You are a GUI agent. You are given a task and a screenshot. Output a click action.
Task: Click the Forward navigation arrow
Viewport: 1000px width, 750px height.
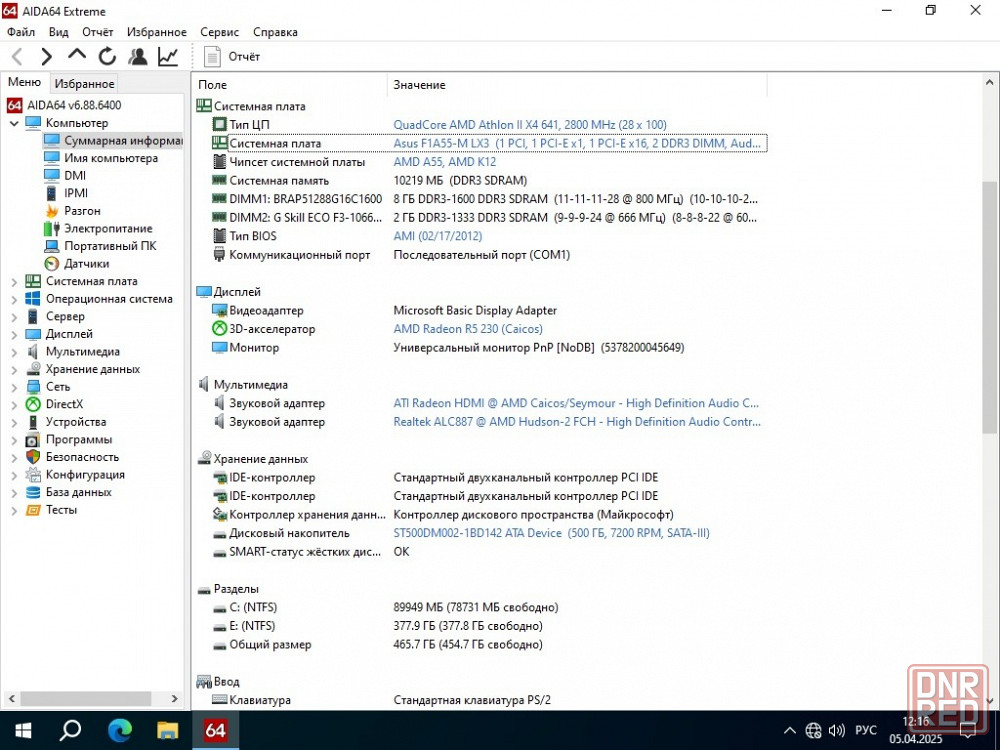click(47, 57)
